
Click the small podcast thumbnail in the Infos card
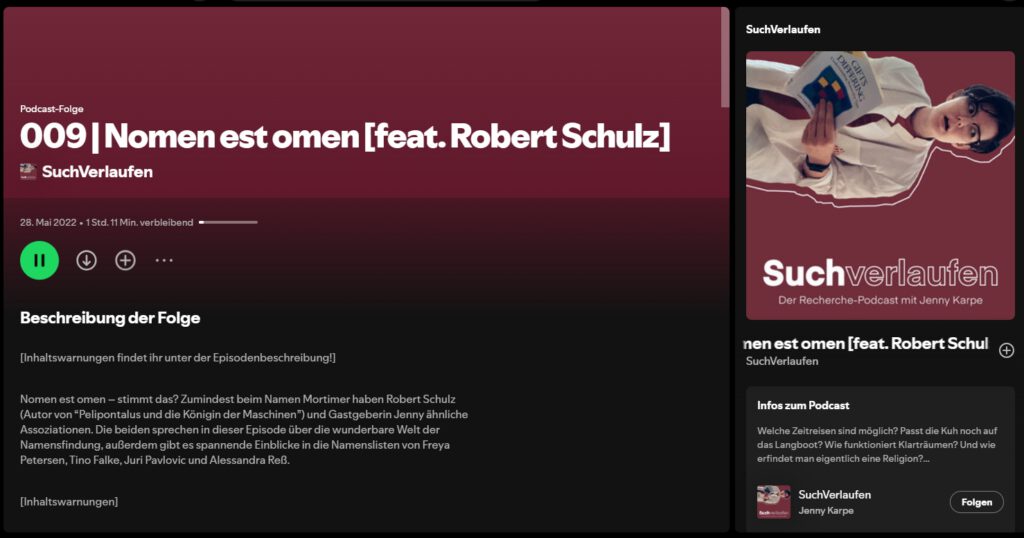(x=774, y=502)
